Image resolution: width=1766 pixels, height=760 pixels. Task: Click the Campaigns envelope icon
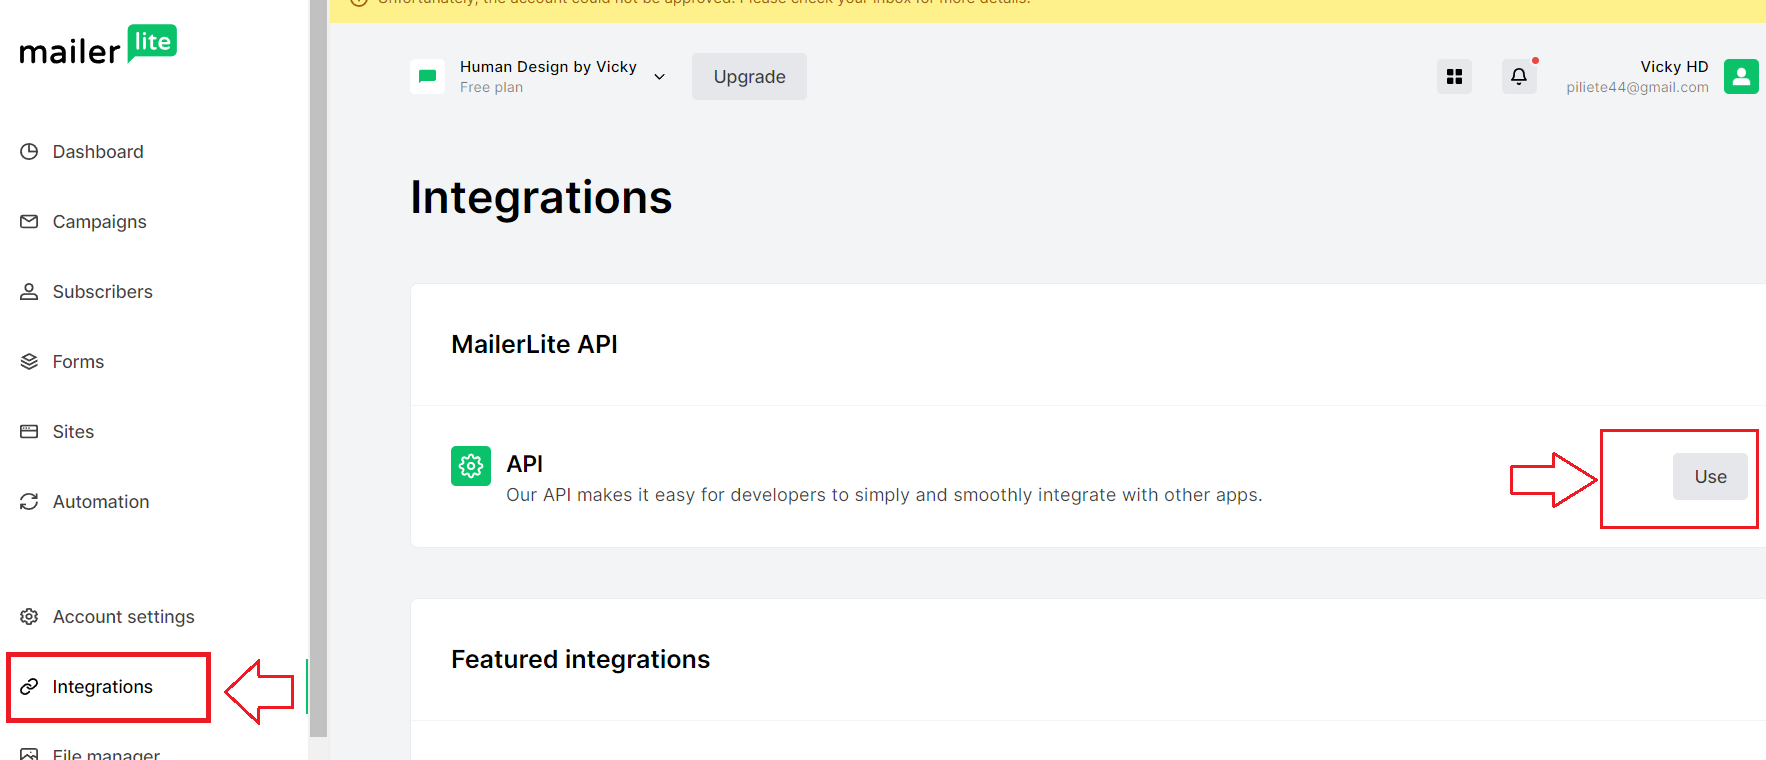29,221
